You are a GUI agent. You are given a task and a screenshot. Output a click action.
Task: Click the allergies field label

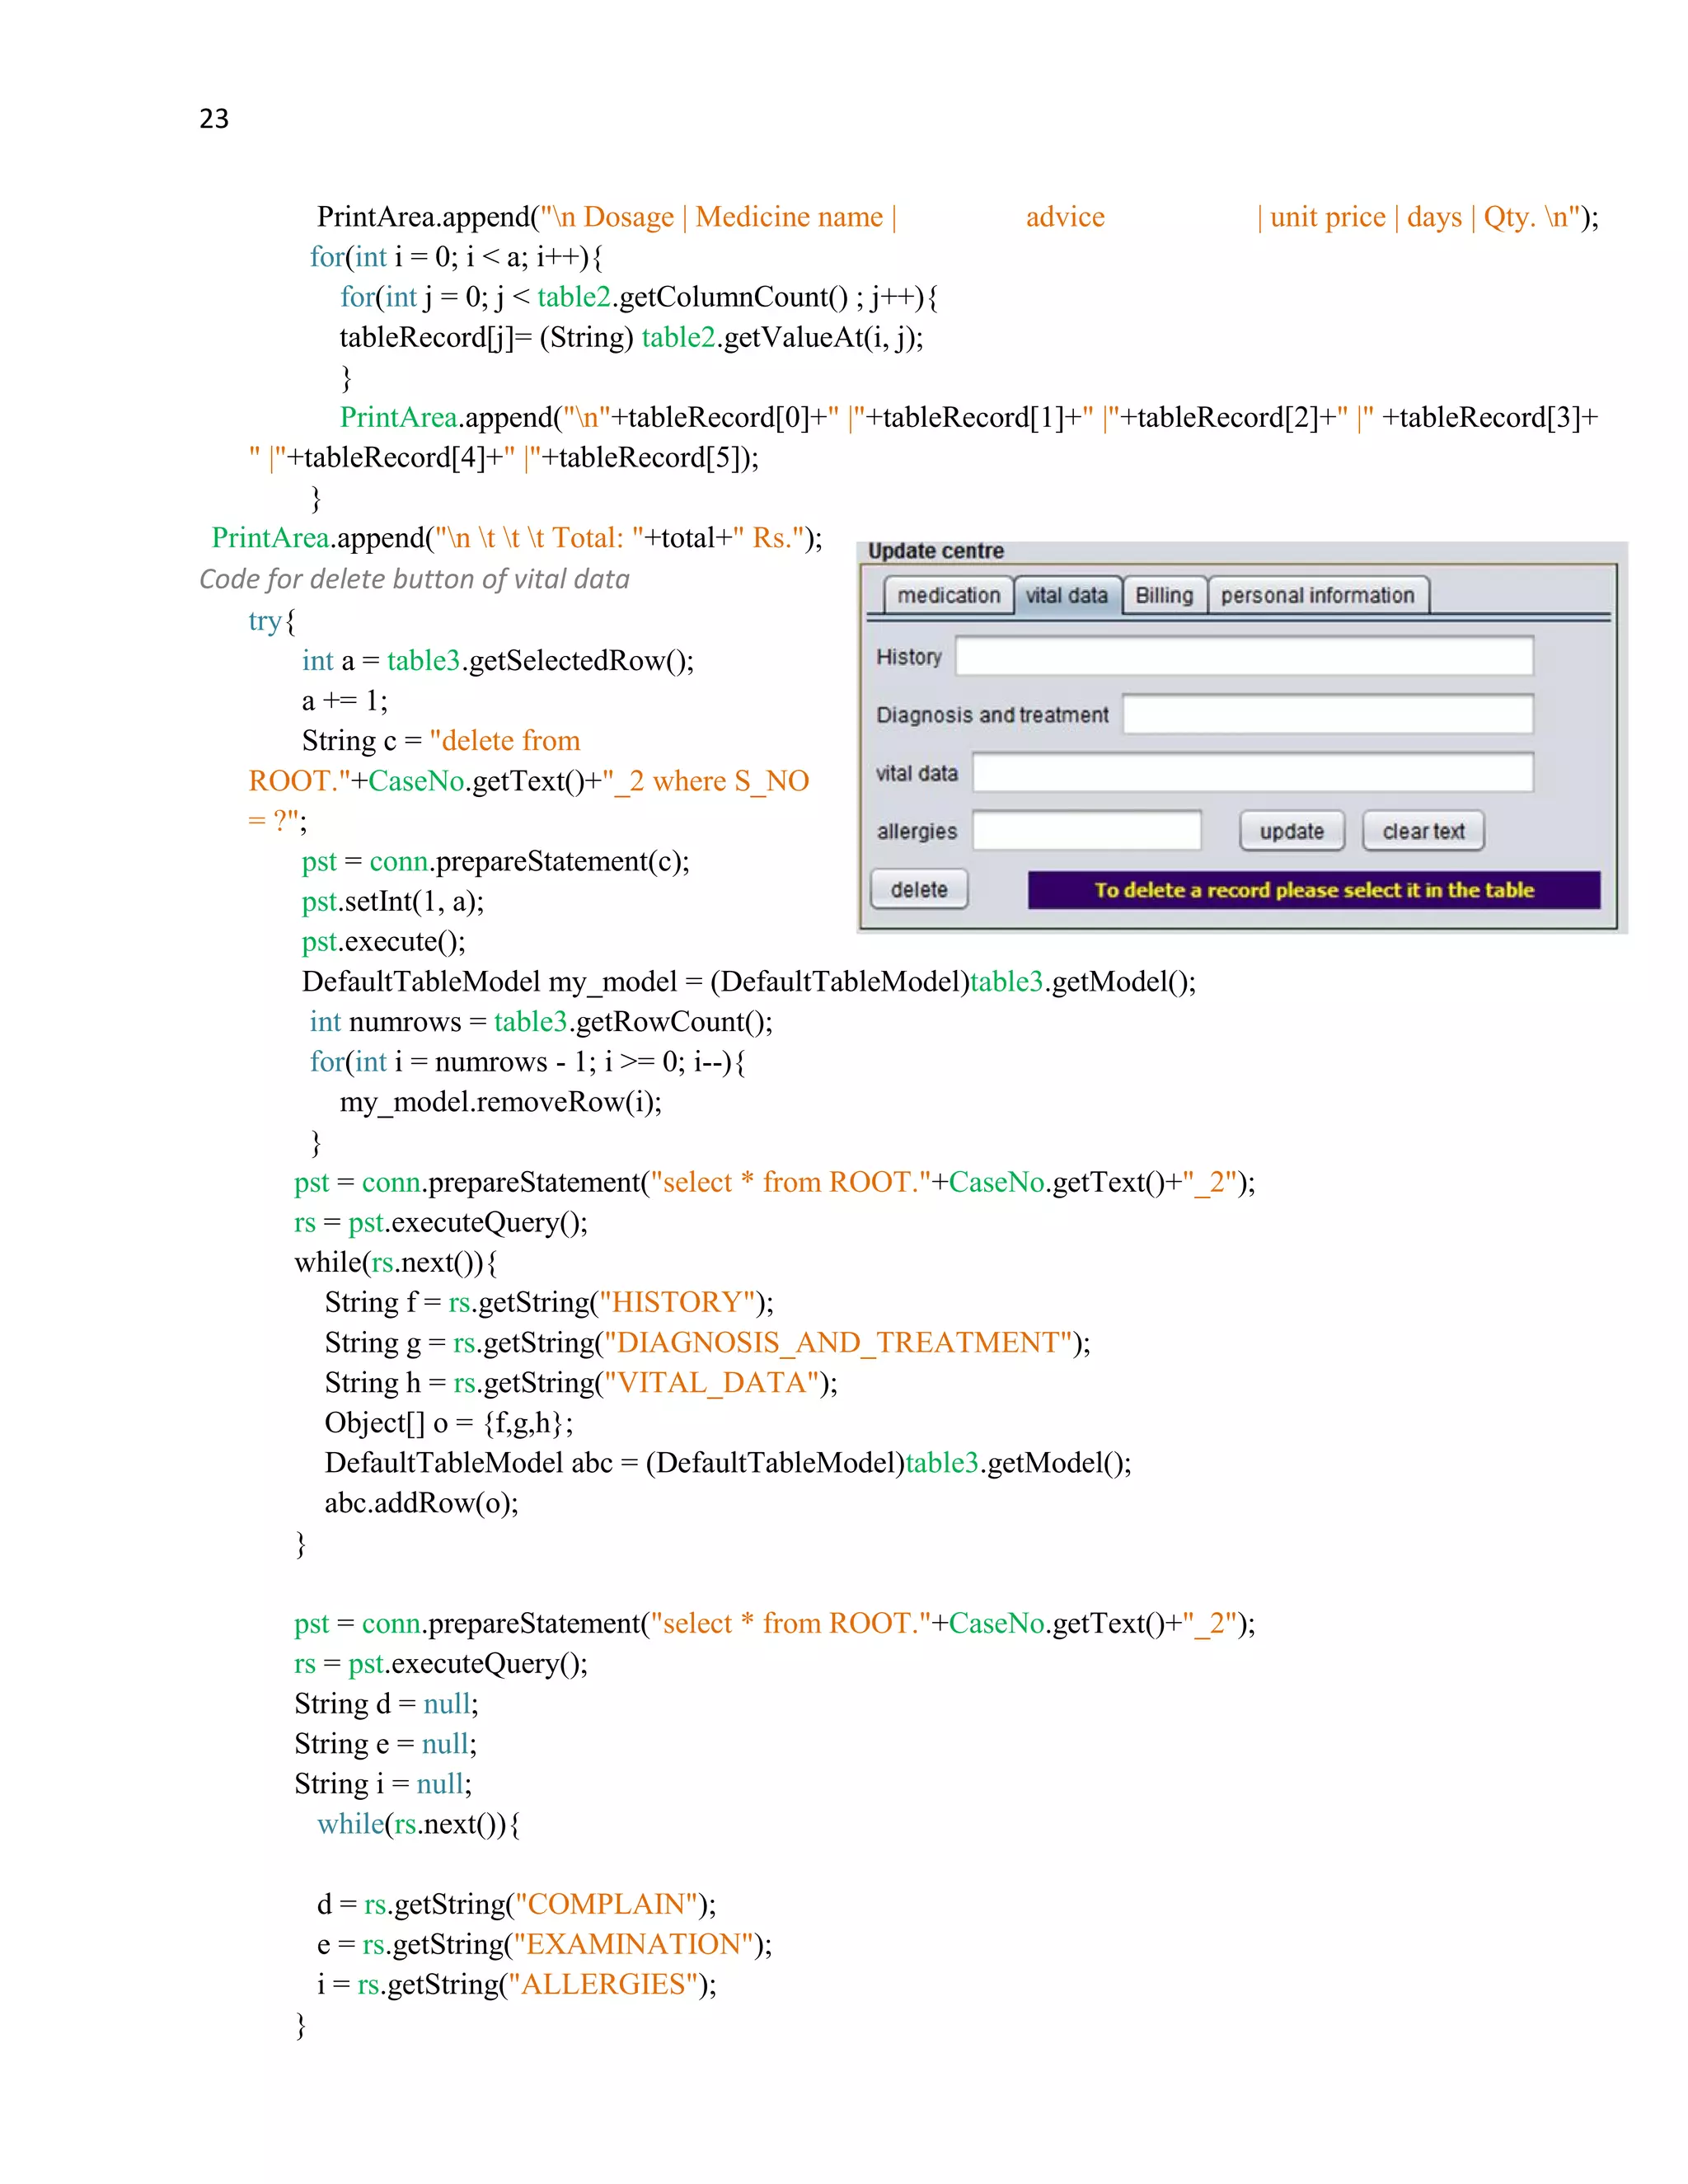point(917,831)
